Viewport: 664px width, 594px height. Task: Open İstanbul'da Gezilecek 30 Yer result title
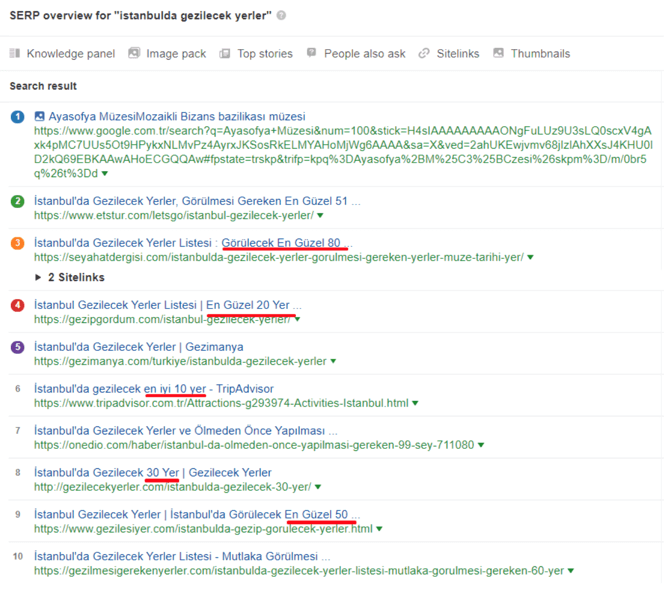[x=153, y=472]
